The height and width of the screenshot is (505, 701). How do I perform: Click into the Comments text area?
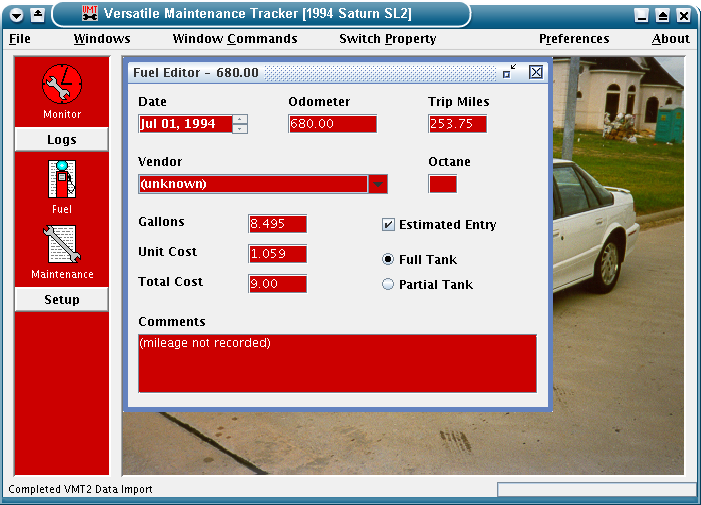337,363
